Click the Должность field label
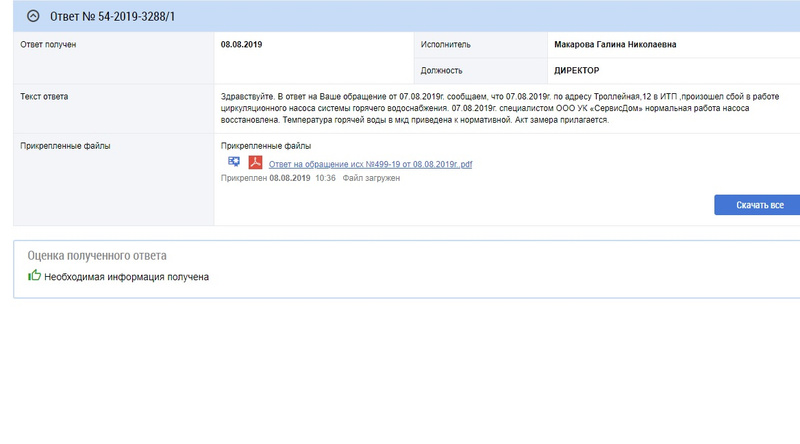 click(441, 70)
